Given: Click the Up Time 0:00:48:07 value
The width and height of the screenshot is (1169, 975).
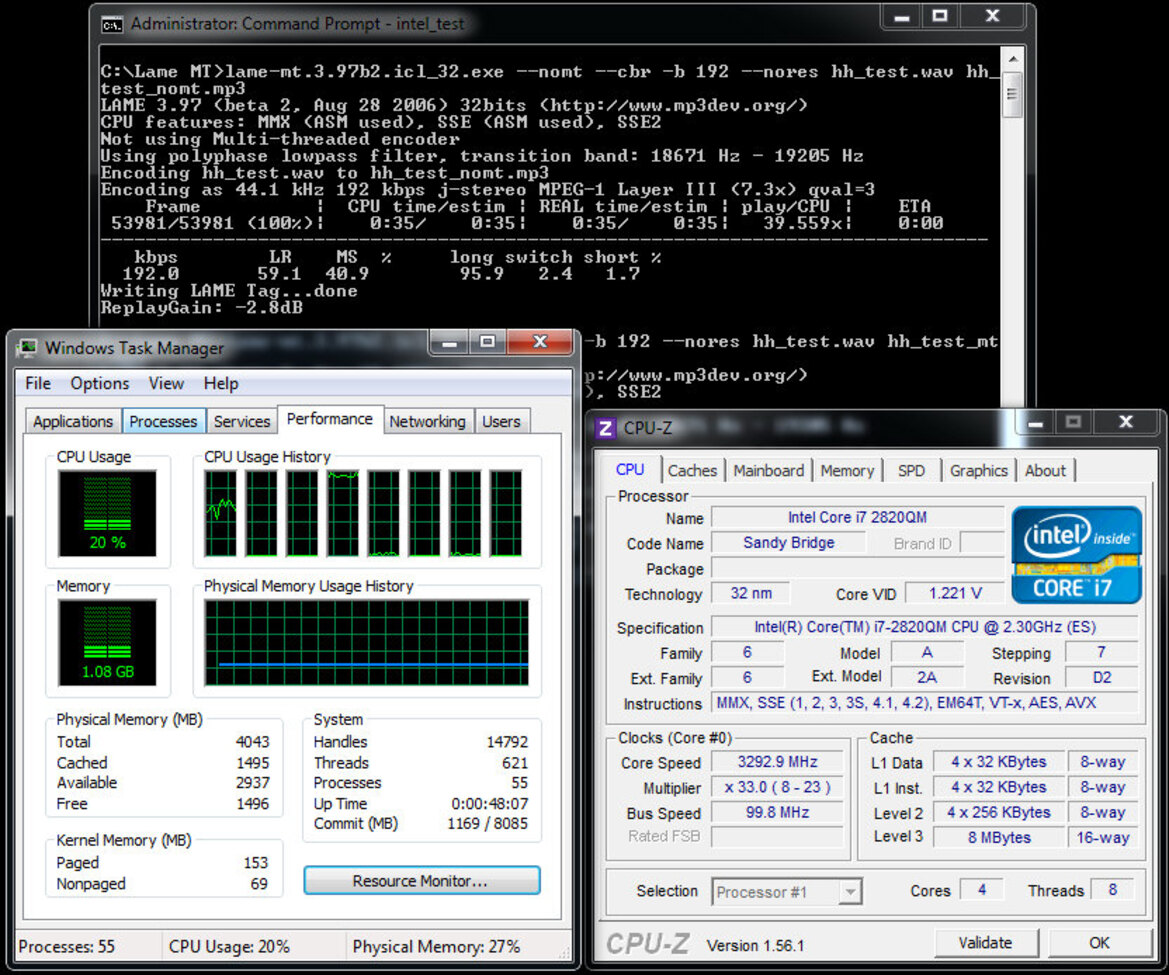Looking at the screenshot, I should 489,804.
